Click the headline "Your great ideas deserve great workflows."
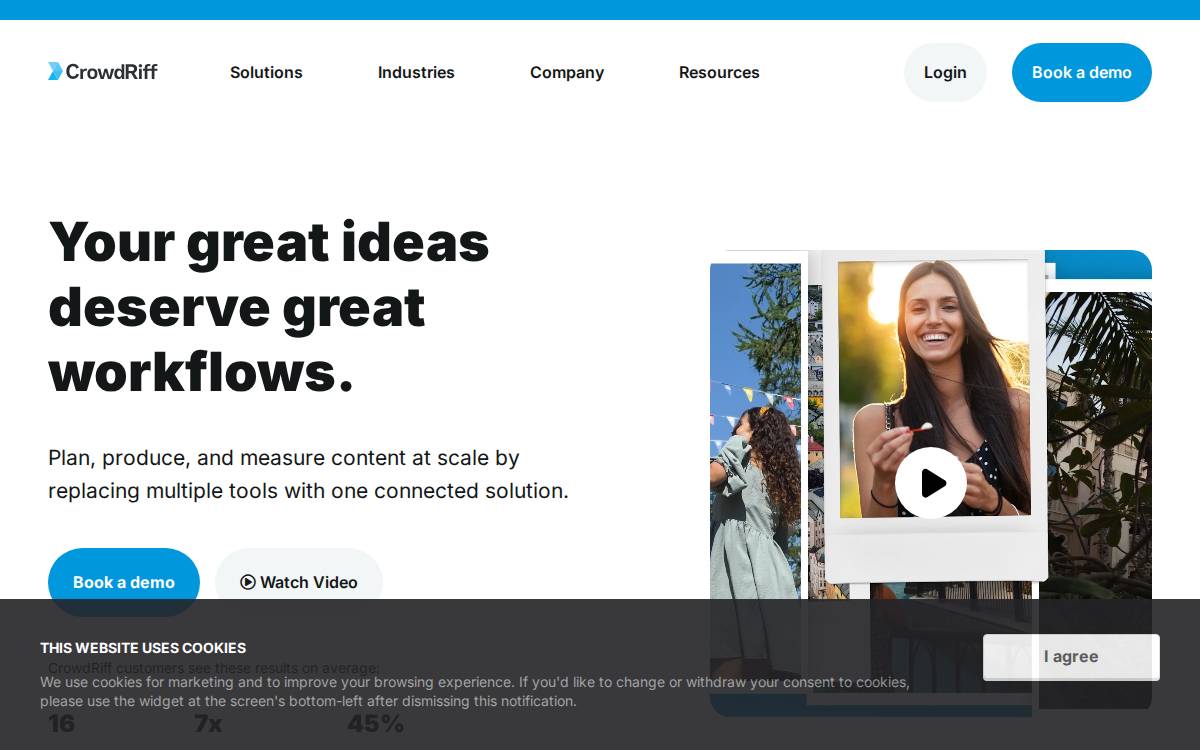Viewport: 1200px width, 750px height. (269, 307)
